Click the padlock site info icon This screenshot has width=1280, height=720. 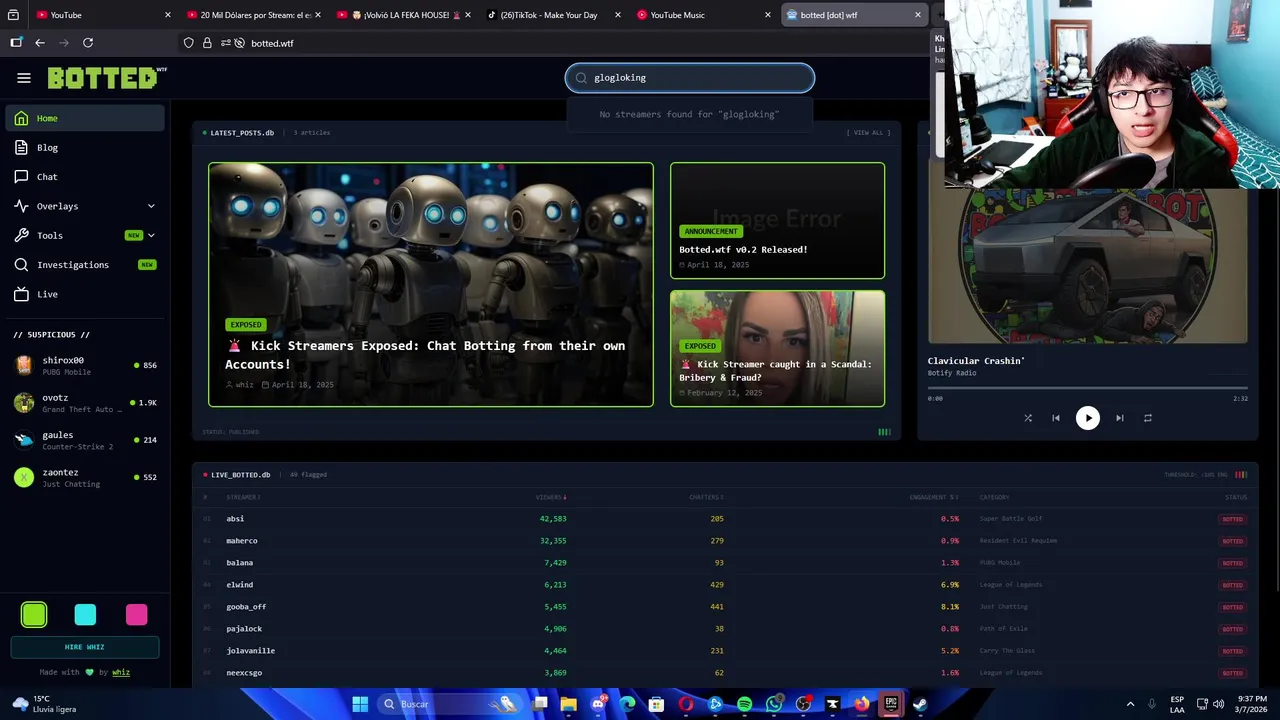tap(207, 43)
